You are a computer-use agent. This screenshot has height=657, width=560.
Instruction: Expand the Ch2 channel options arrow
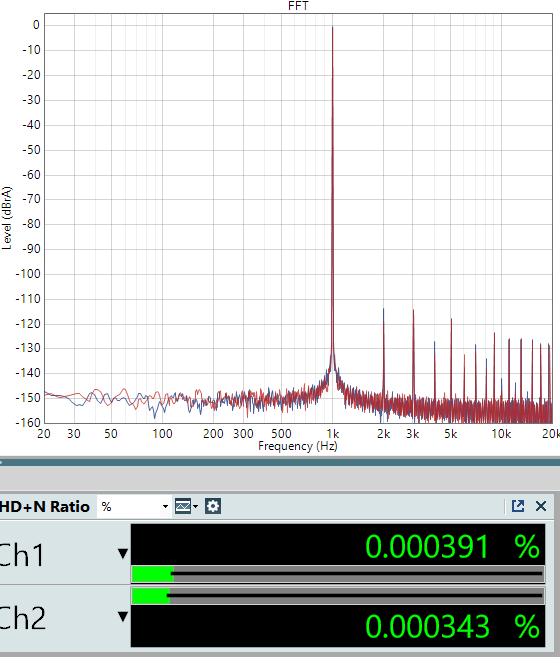123,617
